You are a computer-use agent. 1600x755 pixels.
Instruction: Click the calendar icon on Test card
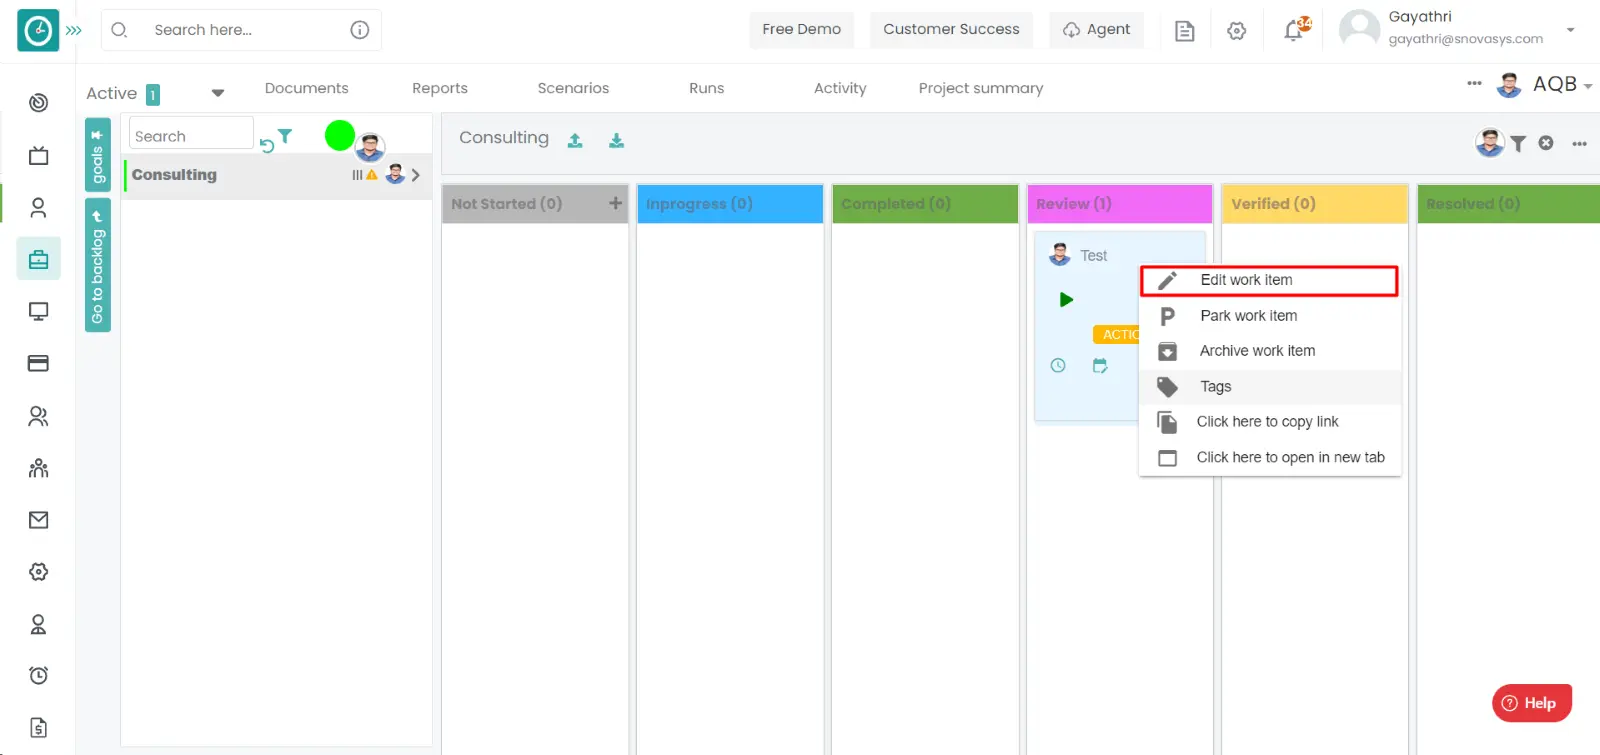(1100, 366)
